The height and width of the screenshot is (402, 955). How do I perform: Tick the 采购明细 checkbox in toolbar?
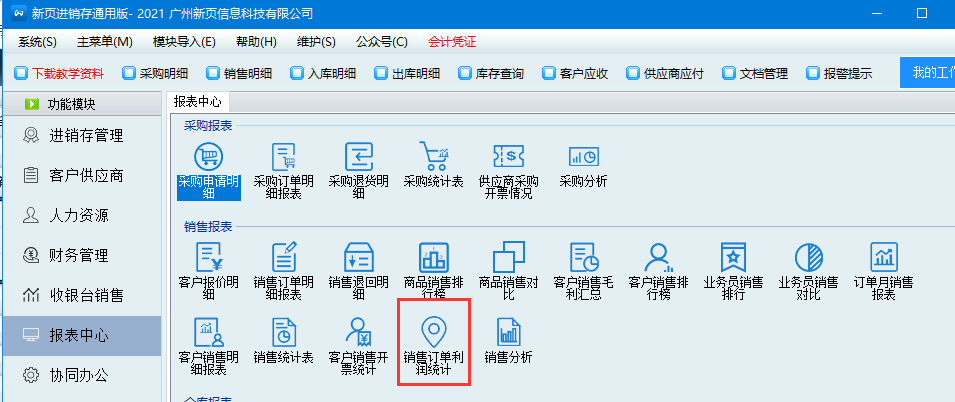coord(129,73)
